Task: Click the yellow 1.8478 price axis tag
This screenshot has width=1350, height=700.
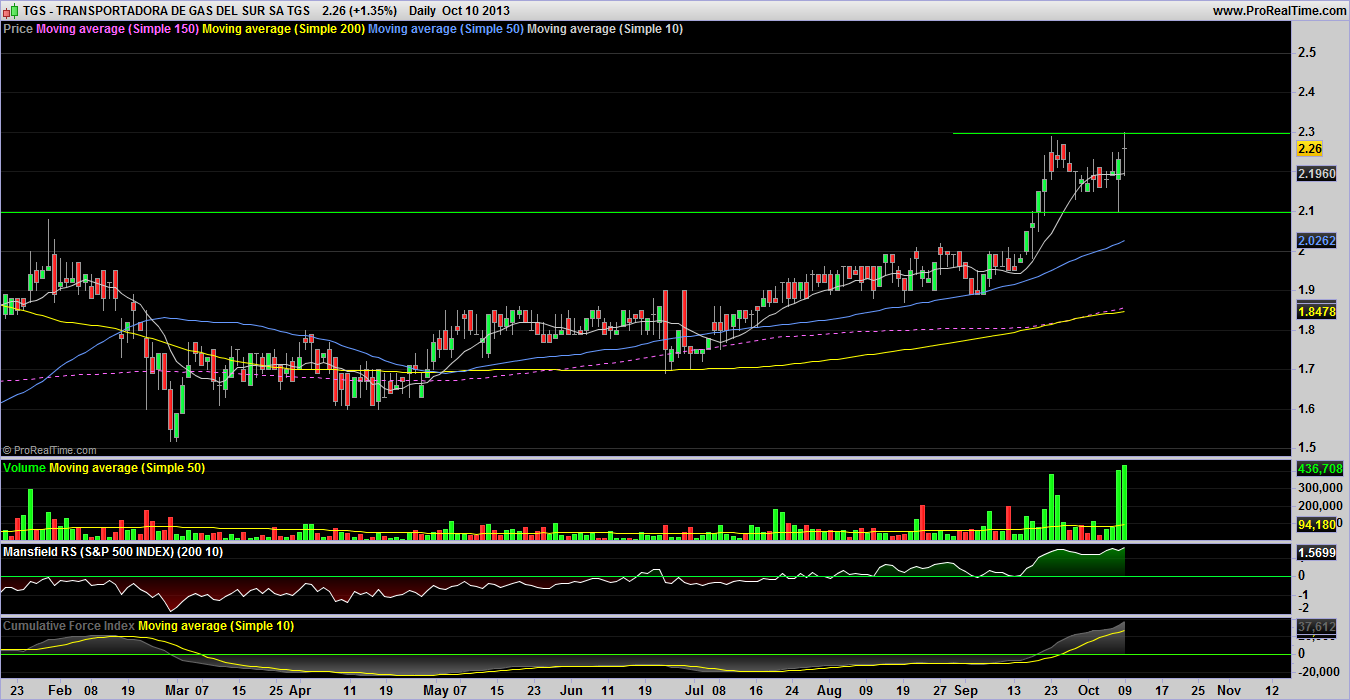Action: [1316, 312]
